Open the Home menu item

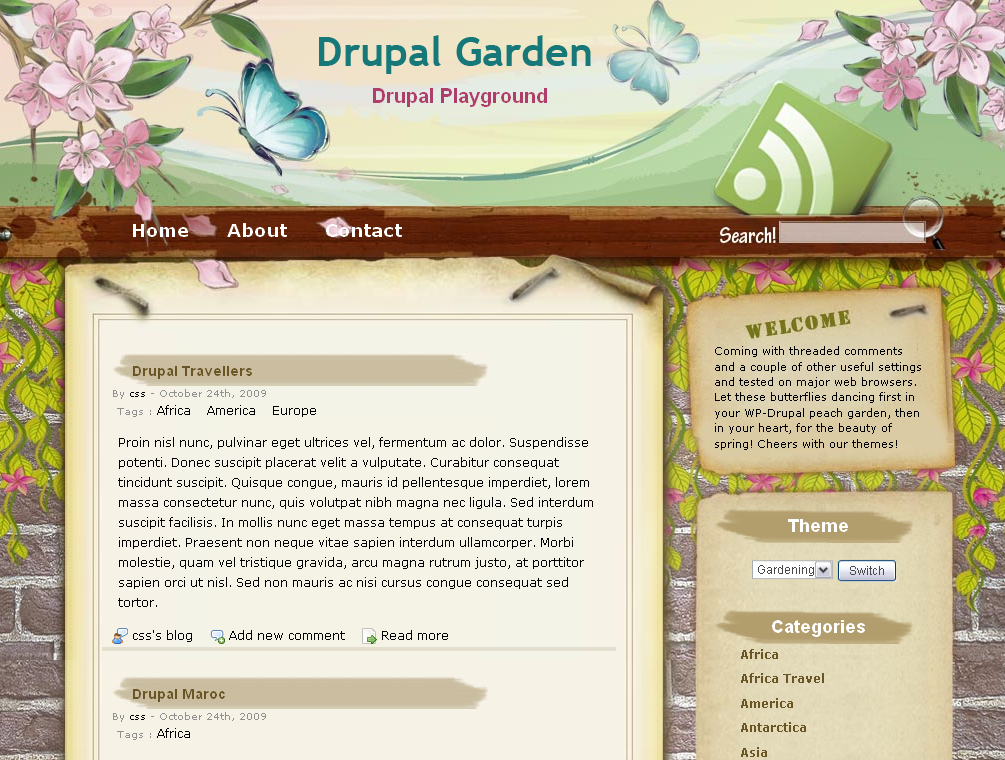pyautogui.click(x=160, y=231)
